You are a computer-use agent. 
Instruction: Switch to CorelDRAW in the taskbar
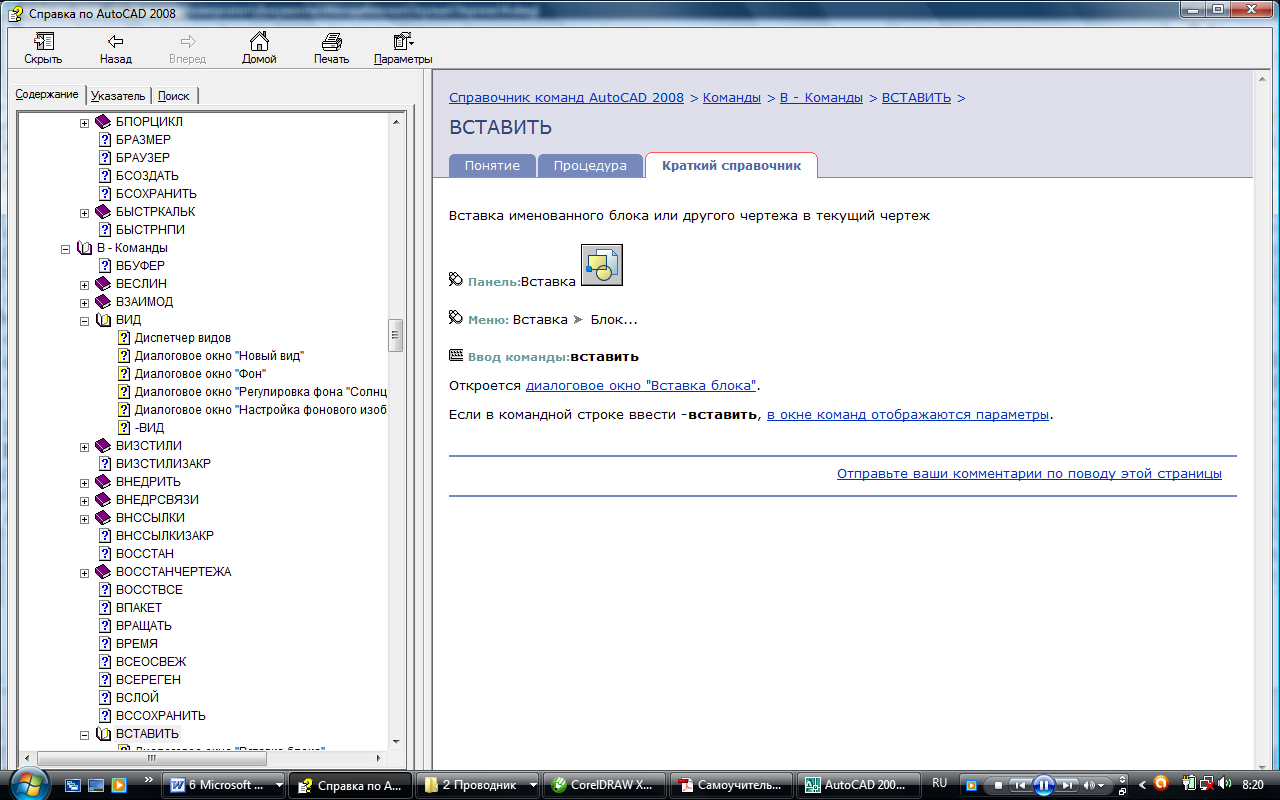605,785
